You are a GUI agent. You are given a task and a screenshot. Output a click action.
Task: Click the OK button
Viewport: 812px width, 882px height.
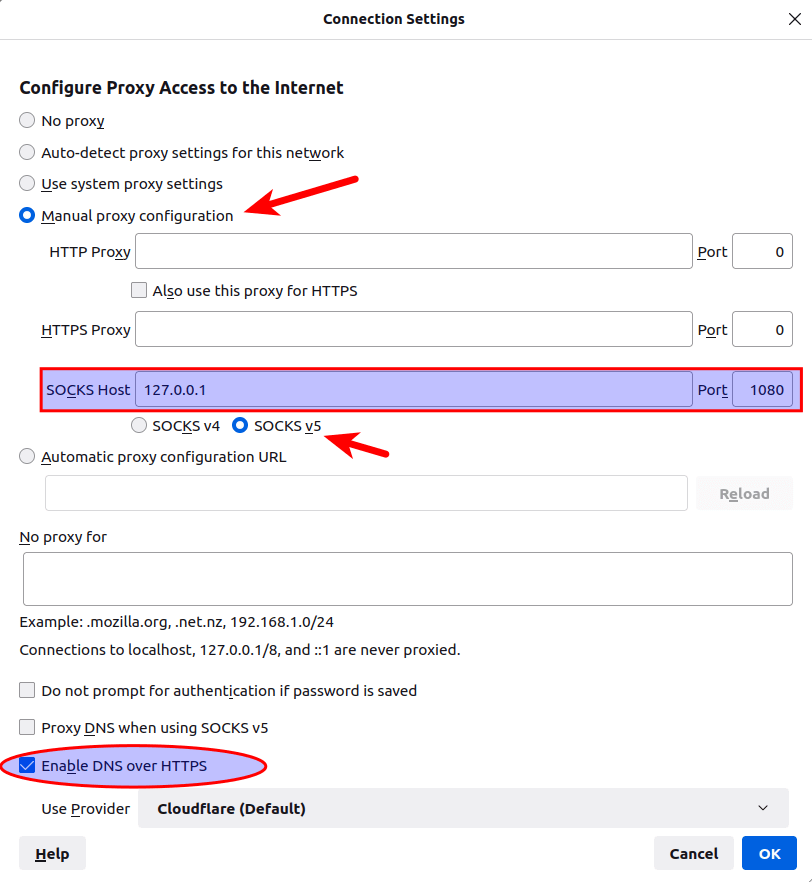point(769,853)
